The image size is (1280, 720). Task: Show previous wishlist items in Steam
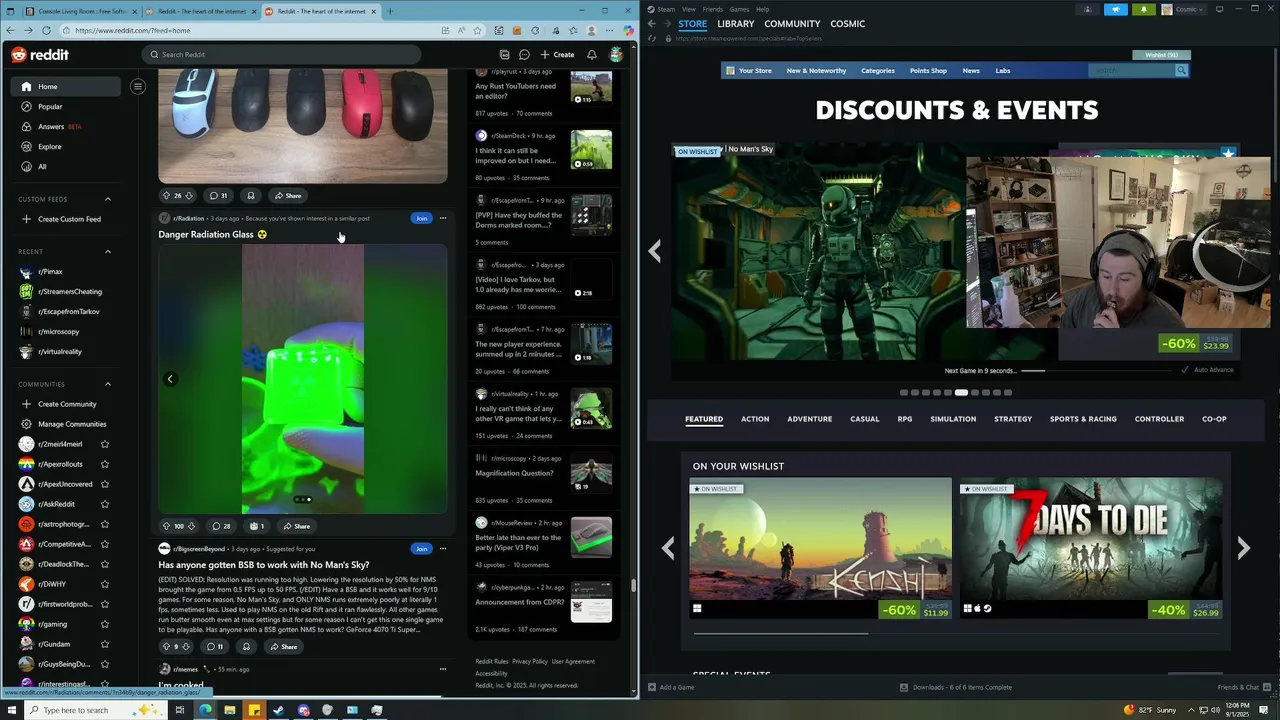pyautogui.click(x=668, y=548)
